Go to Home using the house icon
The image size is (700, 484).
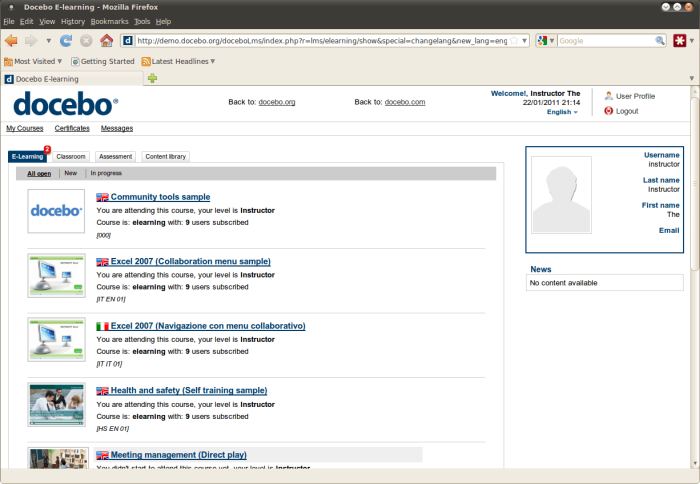(x=106, y=41)
